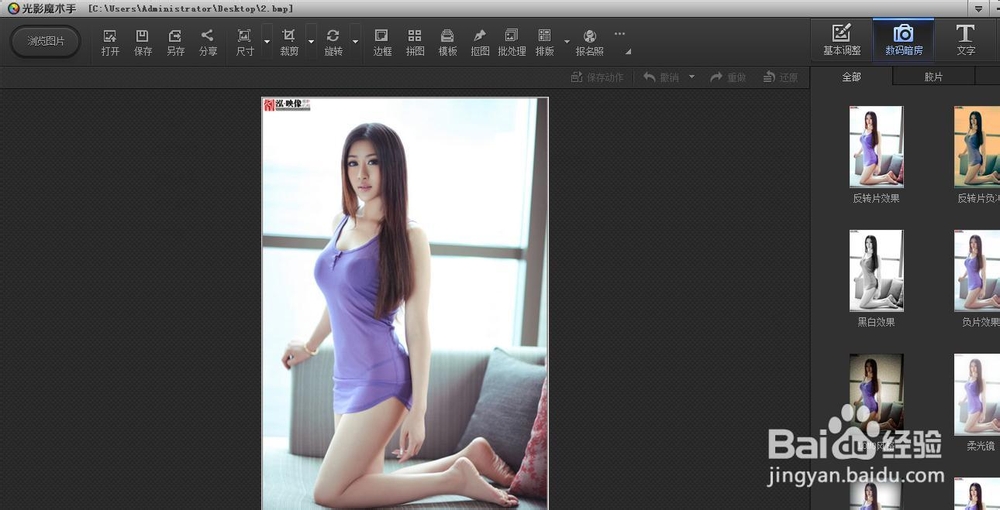
Task: Select the 全部 effects tab
Action: click(x=851, y=76)
